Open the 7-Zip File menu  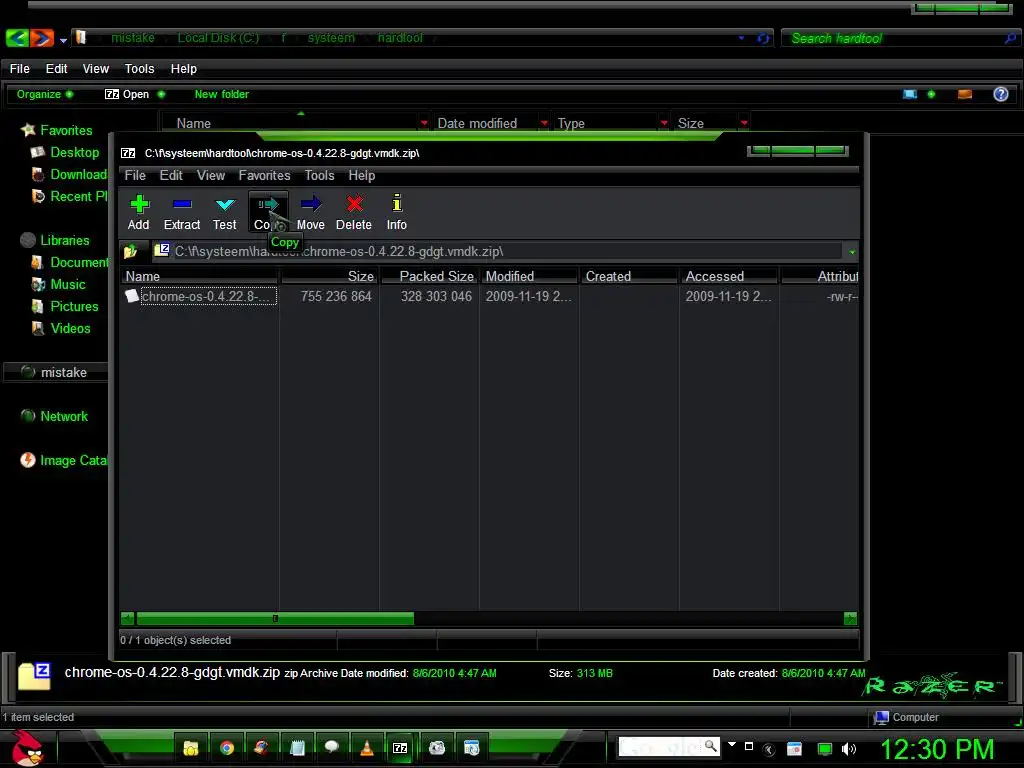tap(135, 176)
